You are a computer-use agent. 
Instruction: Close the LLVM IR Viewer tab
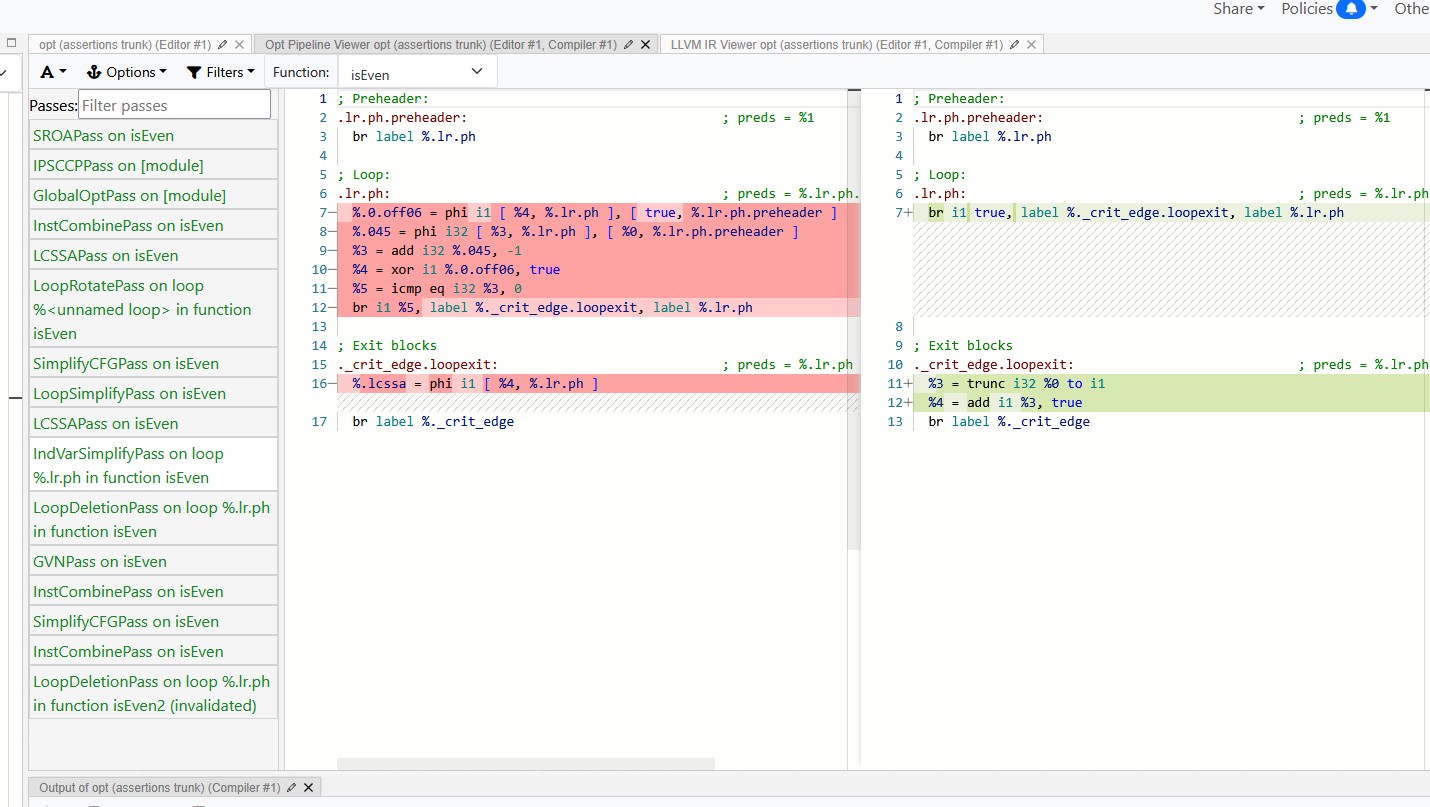(x=1031, y=45)
